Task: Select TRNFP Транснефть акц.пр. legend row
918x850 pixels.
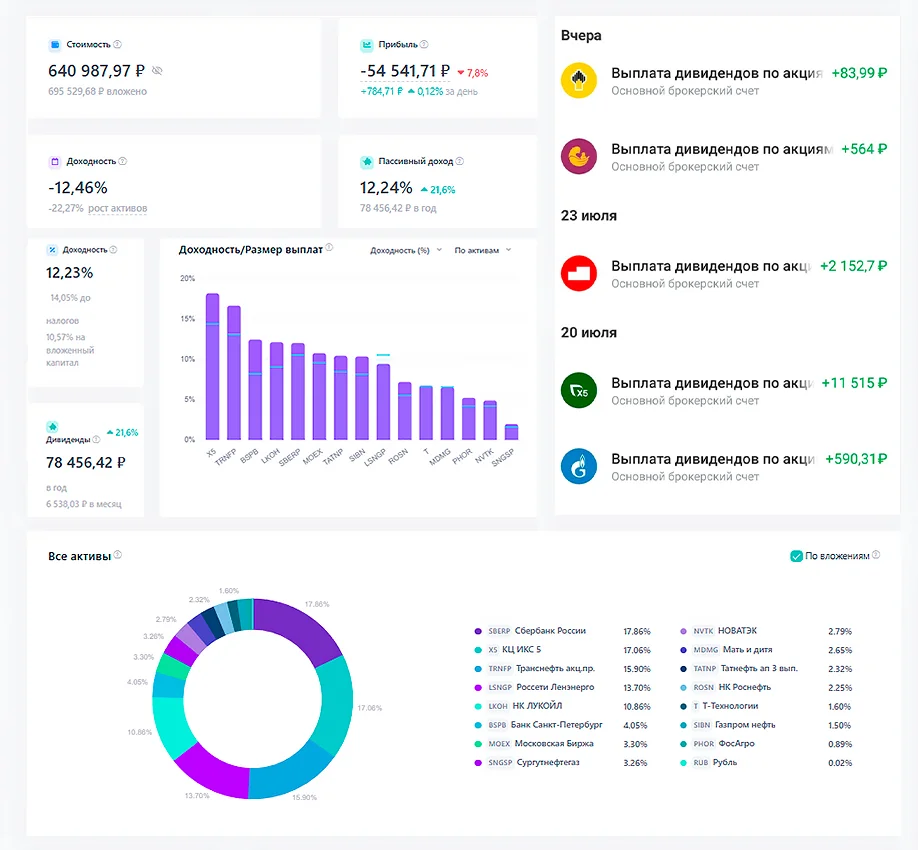Action: point(562,669)
